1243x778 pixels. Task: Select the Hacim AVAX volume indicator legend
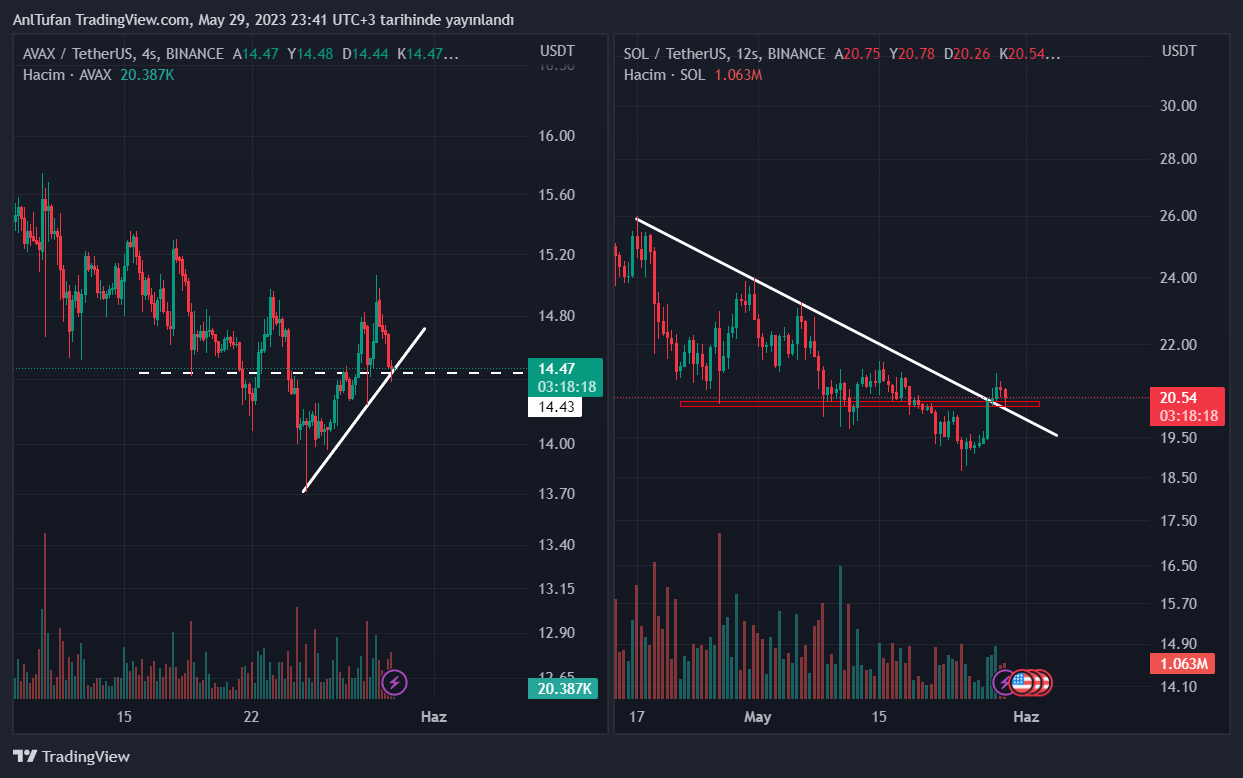[x=67, y=75]
